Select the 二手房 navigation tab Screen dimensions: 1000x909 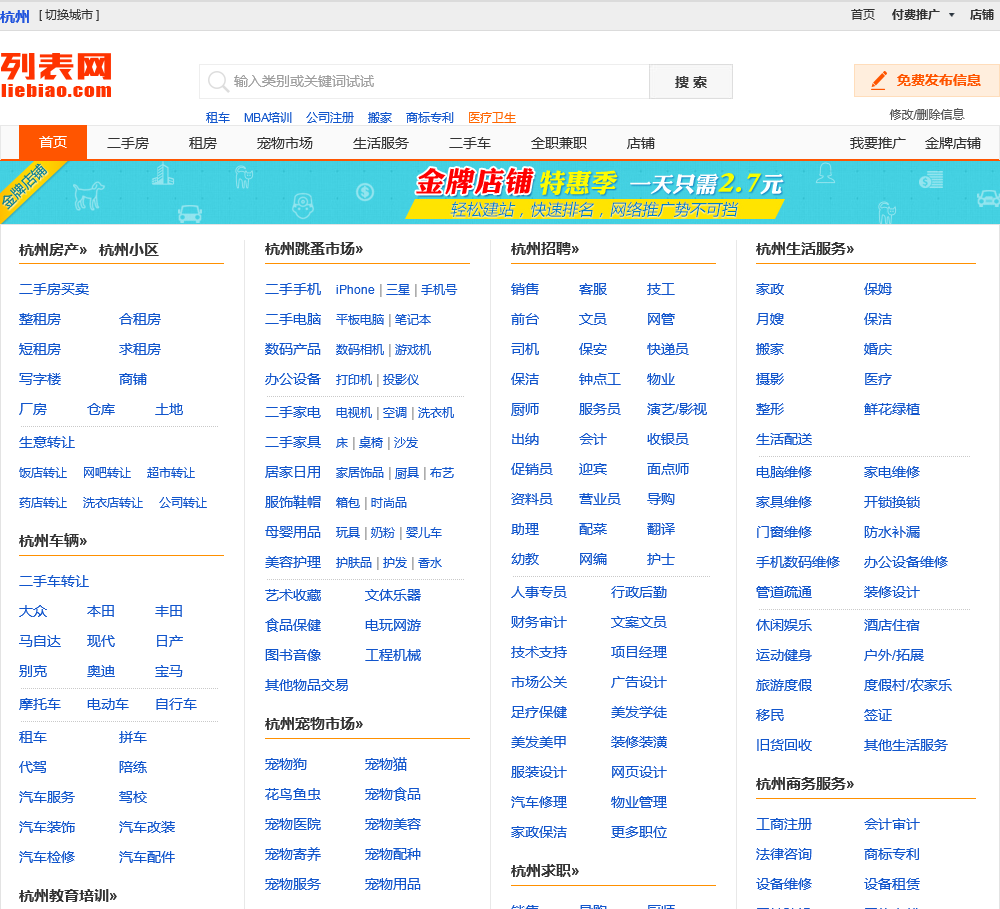(128, 143)
